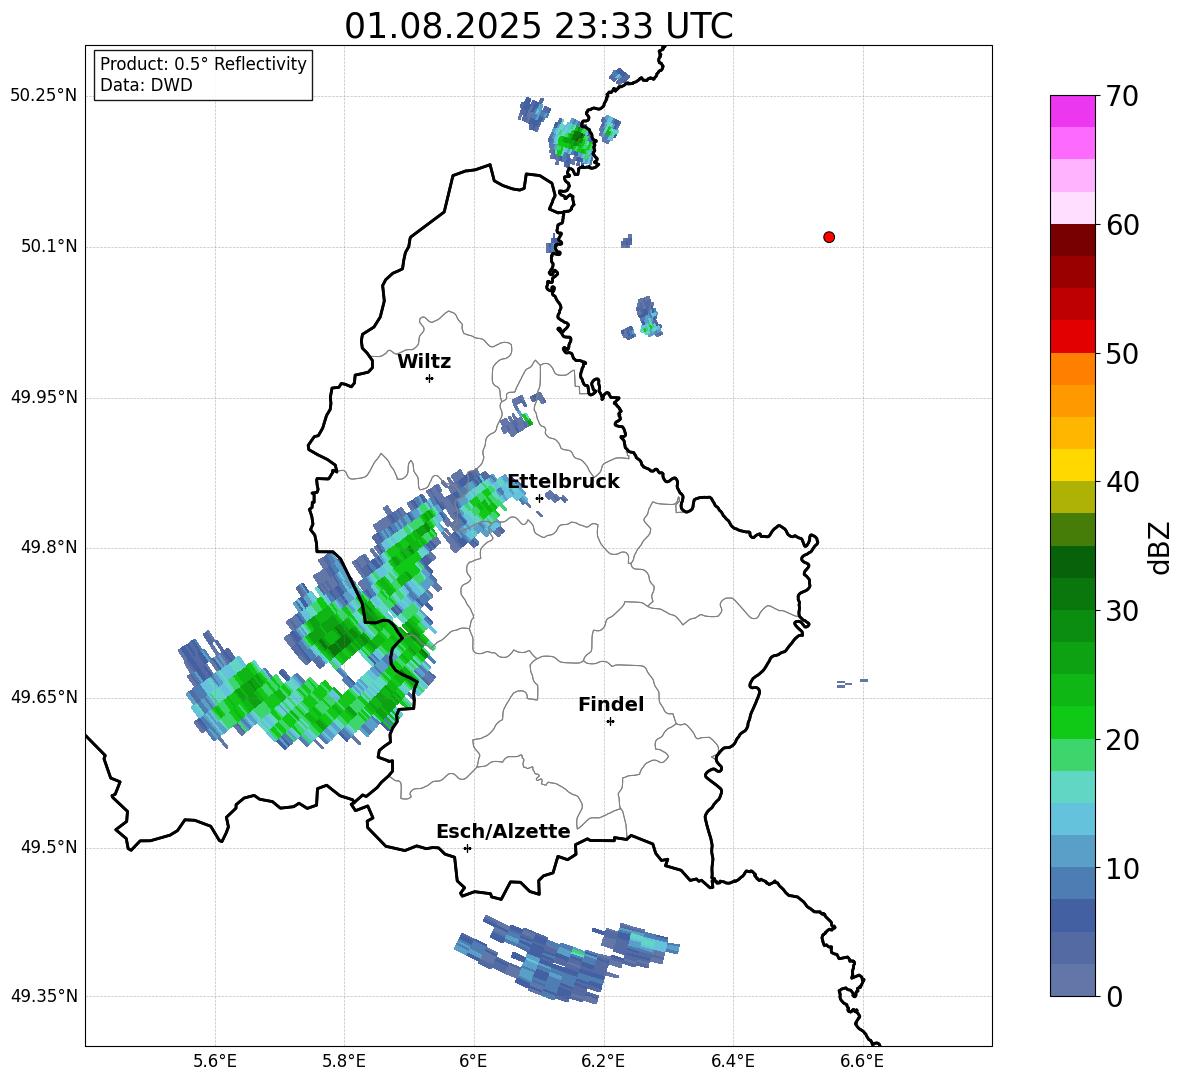The width and height of the screenshot is (1184, 1081).
Task: Click the red radar location dot
Action: (829, 237)
